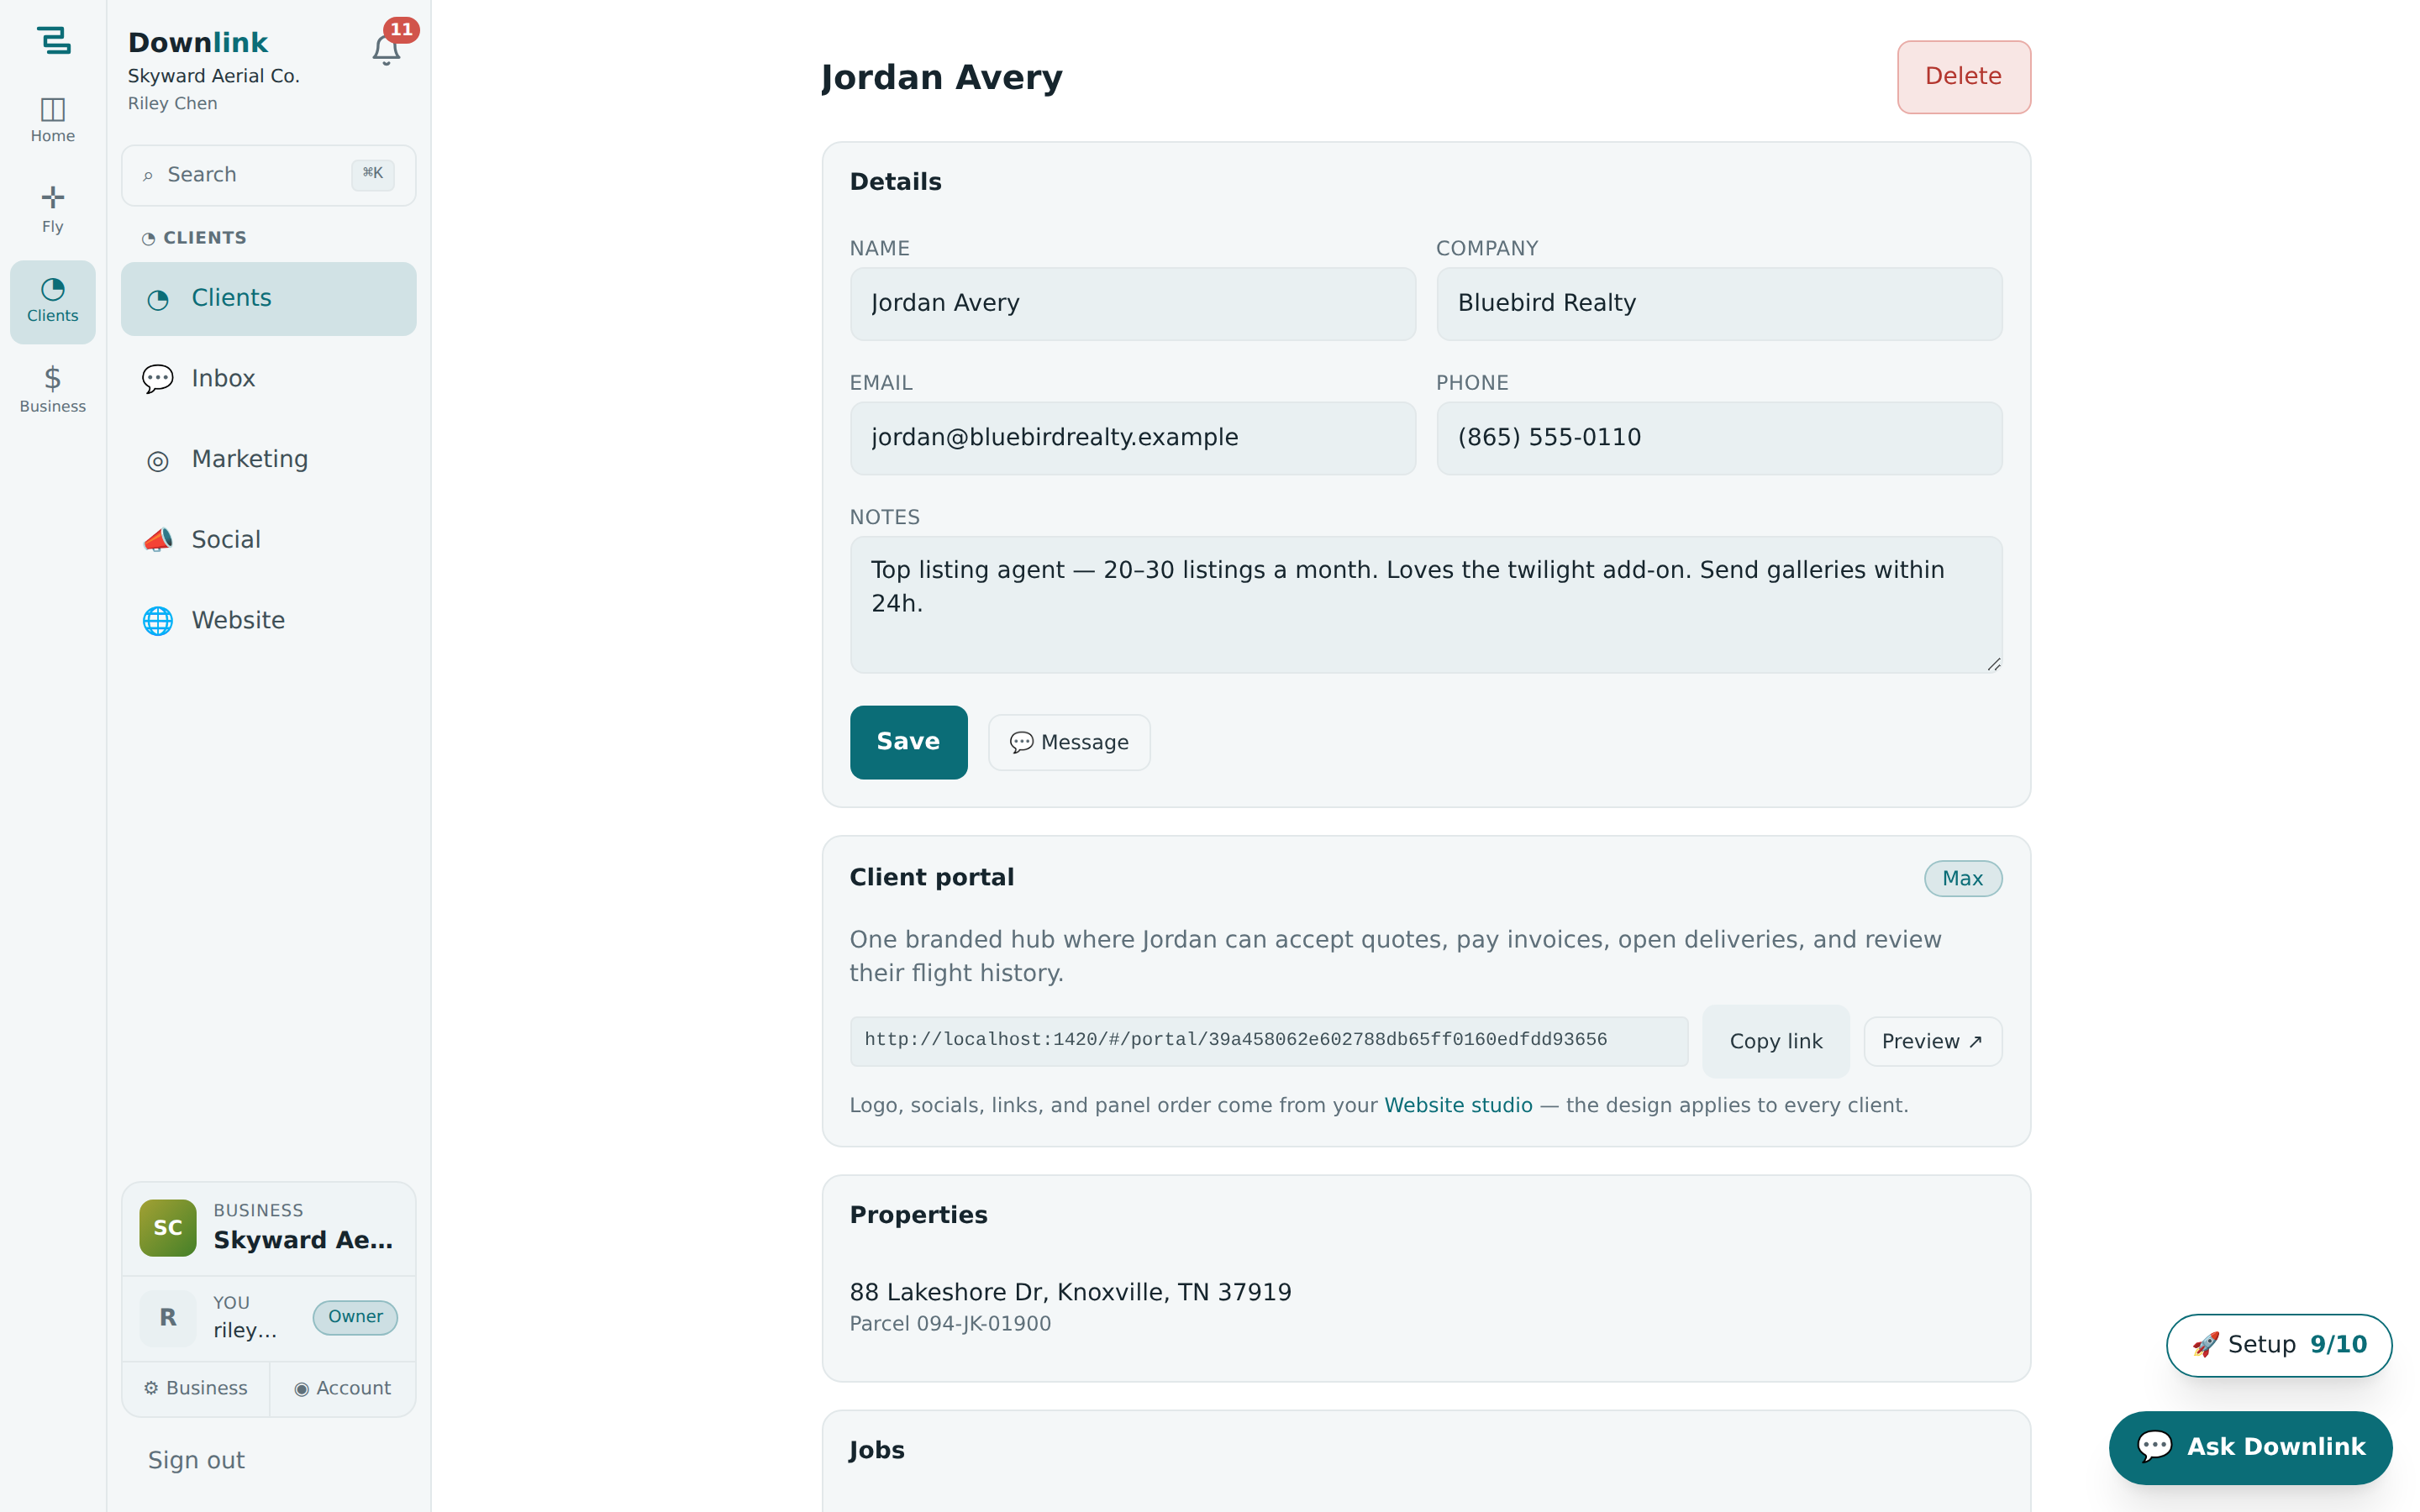Open the Business dollar section

coord(53,389)
